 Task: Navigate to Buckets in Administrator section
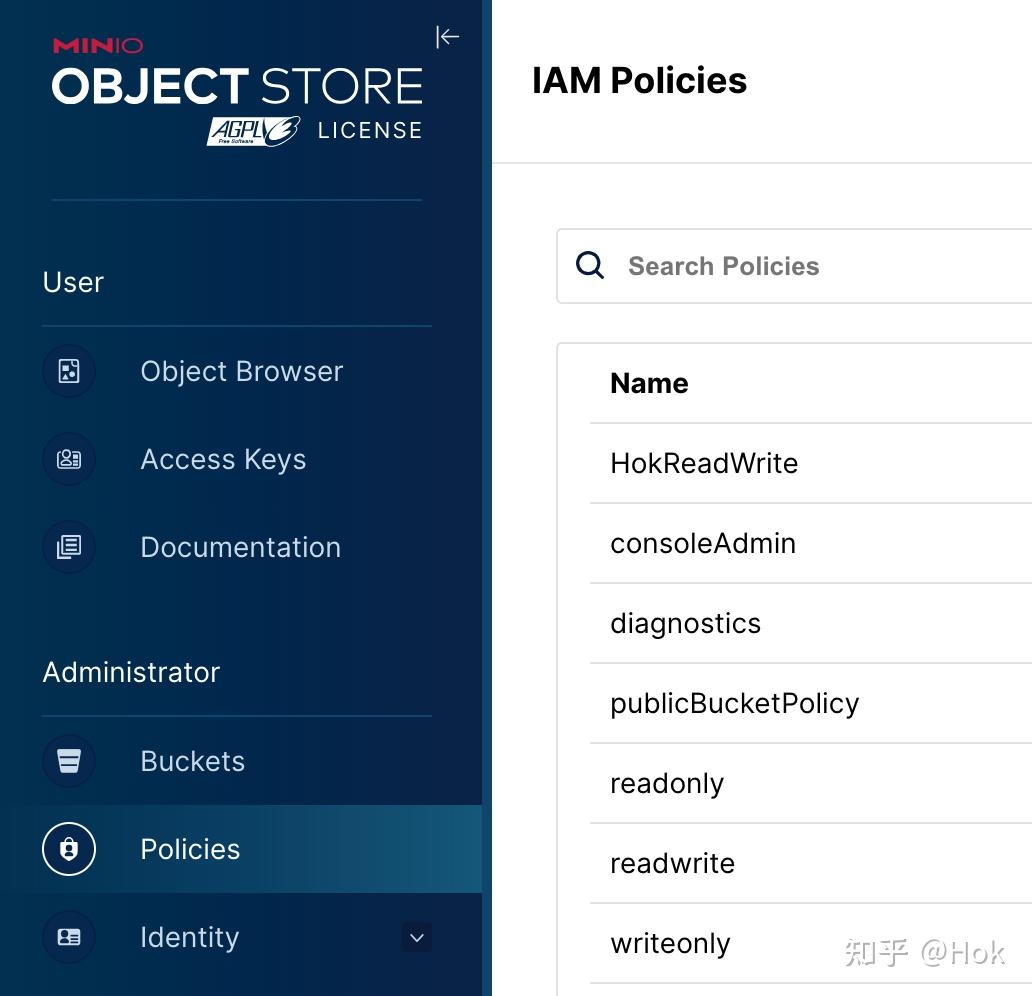tap(192, 761)
